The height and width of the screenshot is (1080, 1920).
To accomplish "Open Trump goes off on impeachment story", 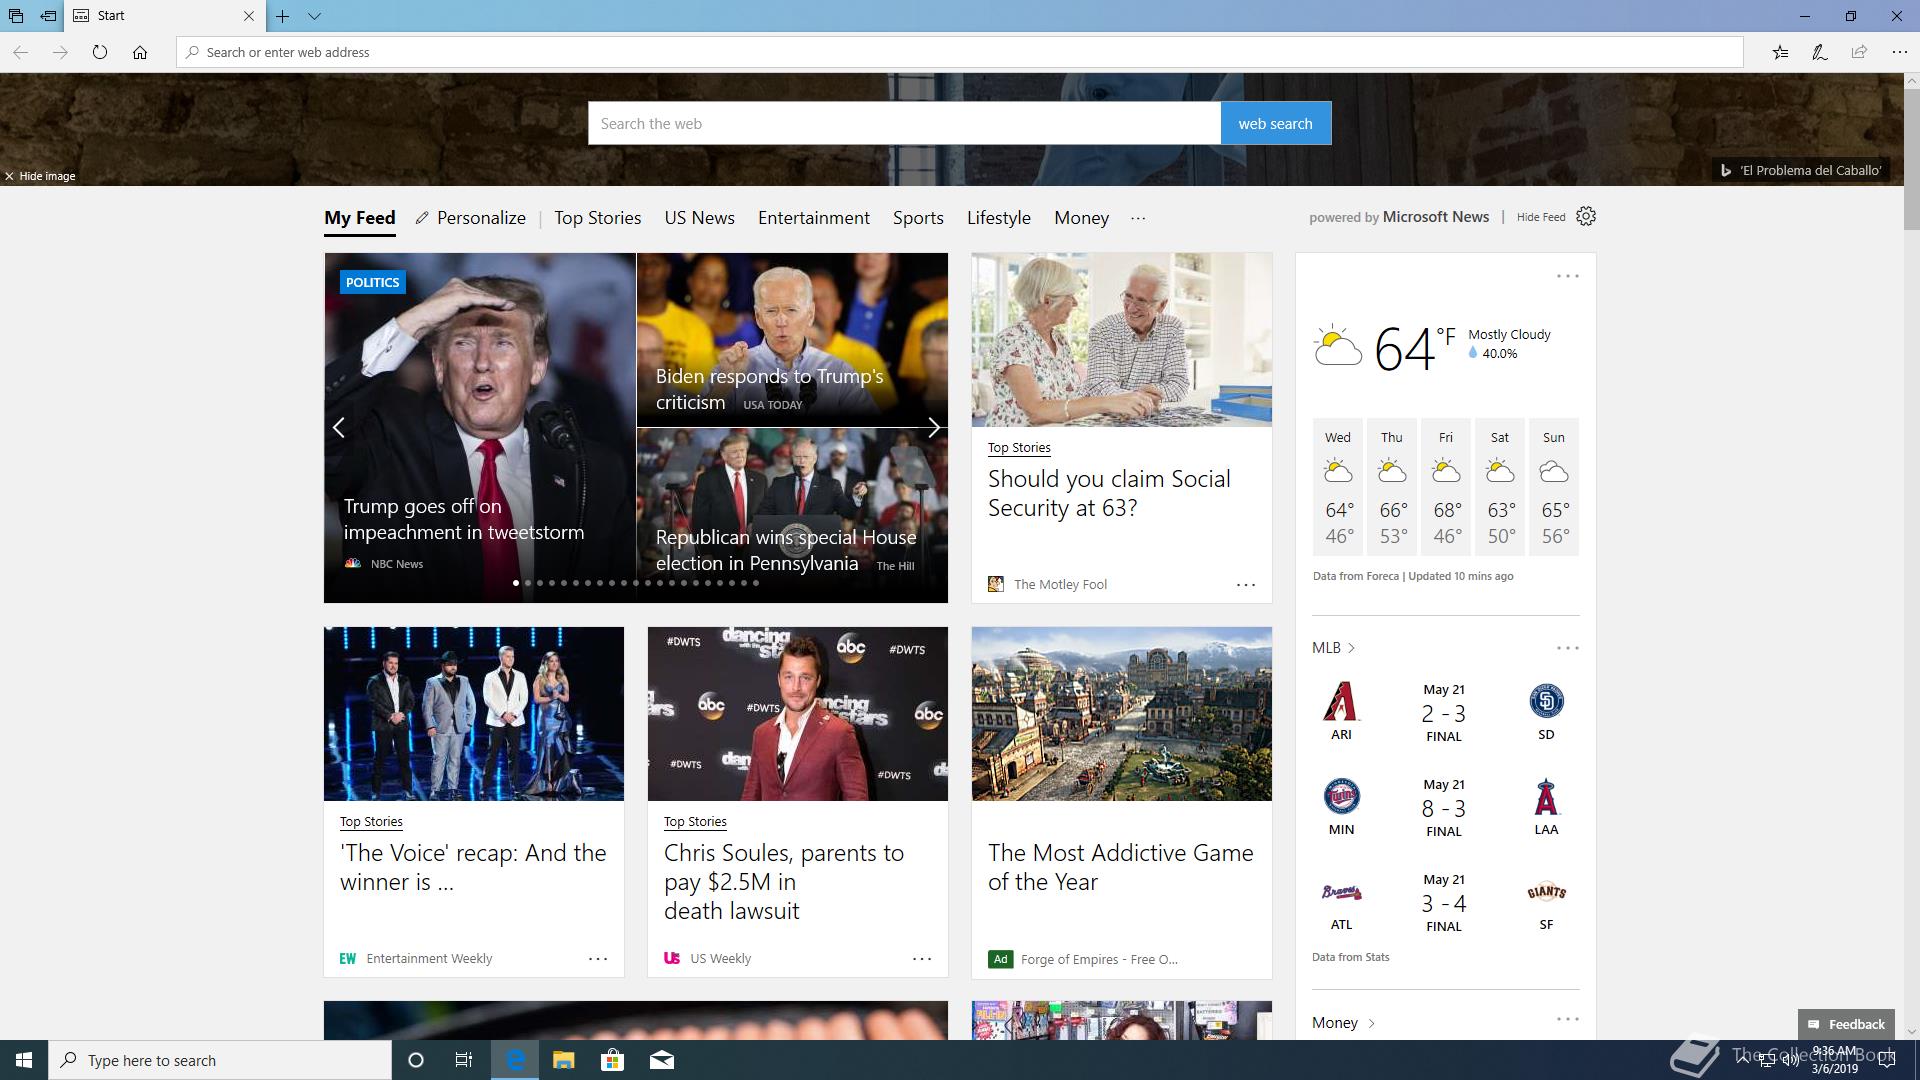I will coord(480,428).
